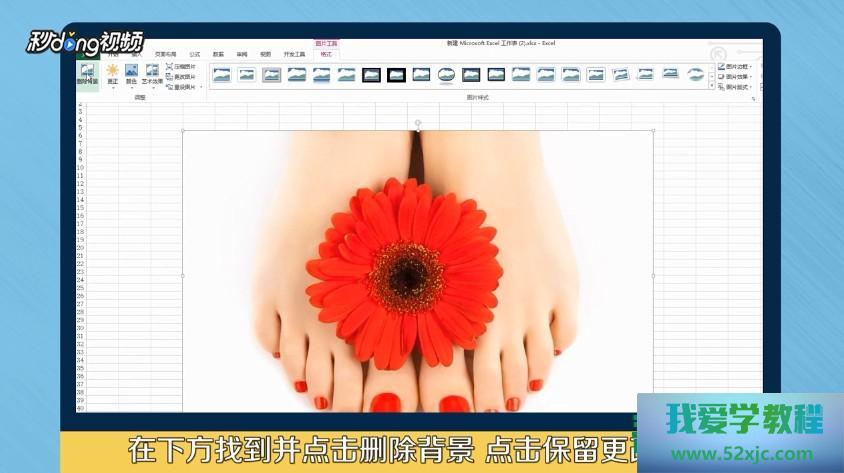Open Artistic Effects (艺术效果) gallery
Screen dimensions: 844x473
tap(151, 74)
